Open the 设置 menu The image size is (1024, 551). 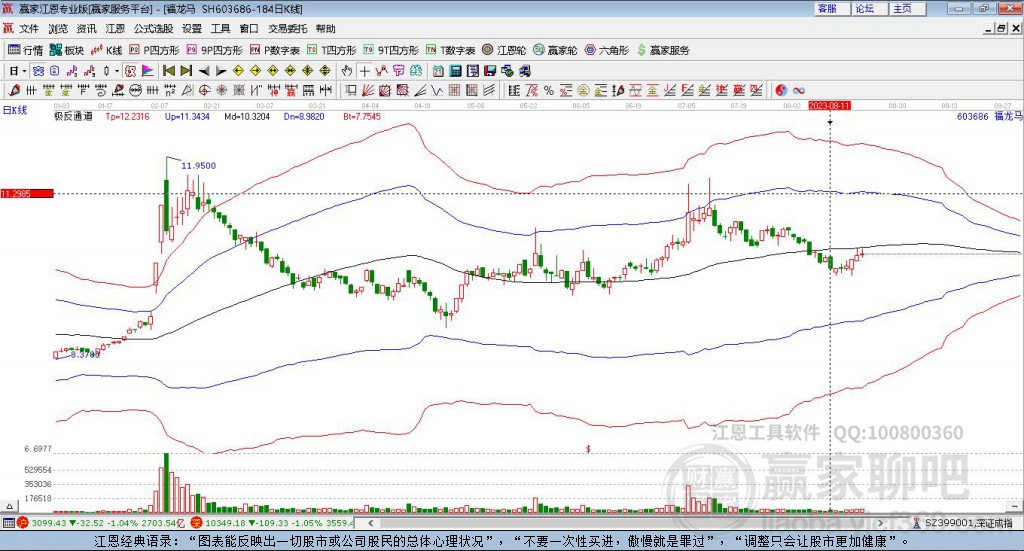[192, 29]
